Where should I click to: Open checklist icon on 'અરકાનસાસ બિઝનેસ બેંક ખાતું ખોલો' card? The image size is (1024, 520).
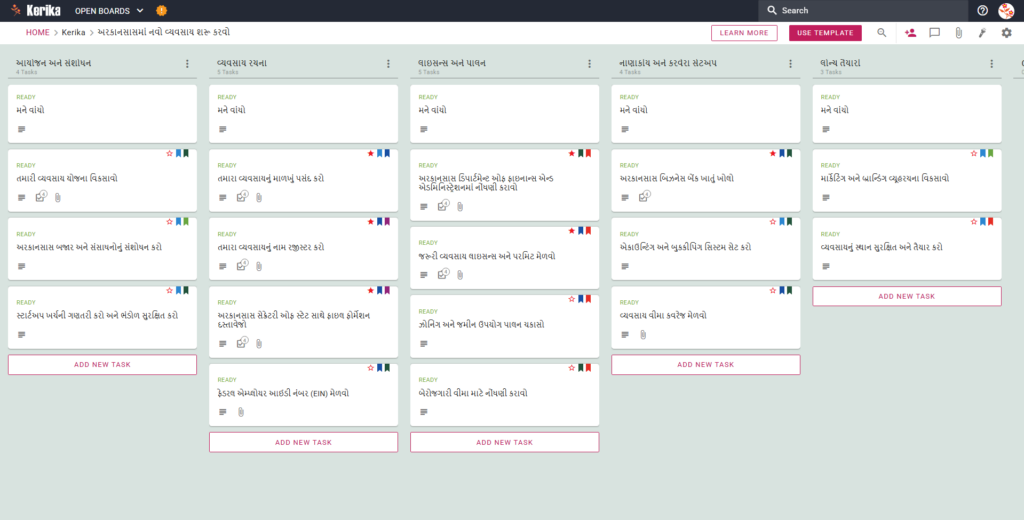pos(645,197)
